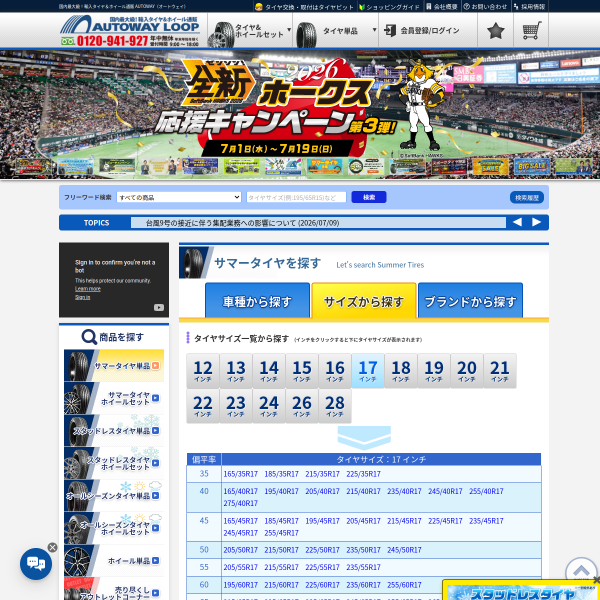Screen dimensions: 600x600
Task: Click the blue 検索 search button
Action: pos(369,197)
